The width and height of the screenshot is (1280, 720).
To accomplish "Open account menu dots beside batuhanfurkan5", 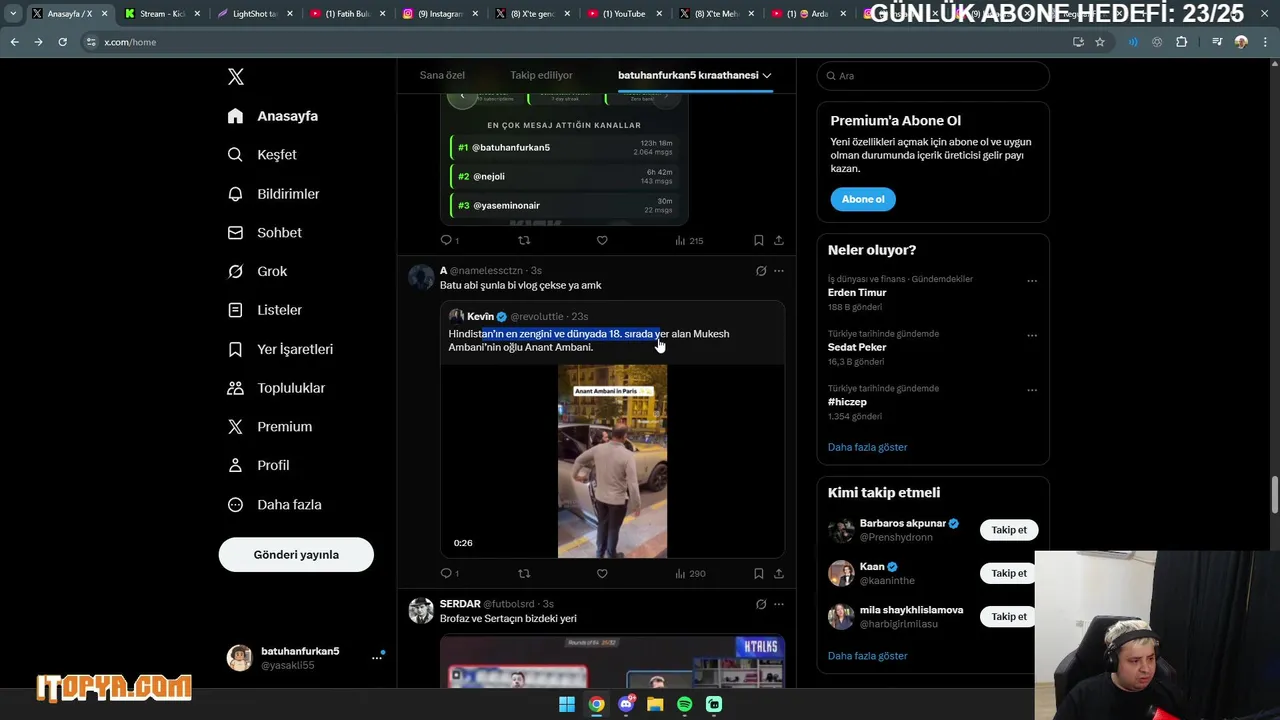I will coord(377,657).
